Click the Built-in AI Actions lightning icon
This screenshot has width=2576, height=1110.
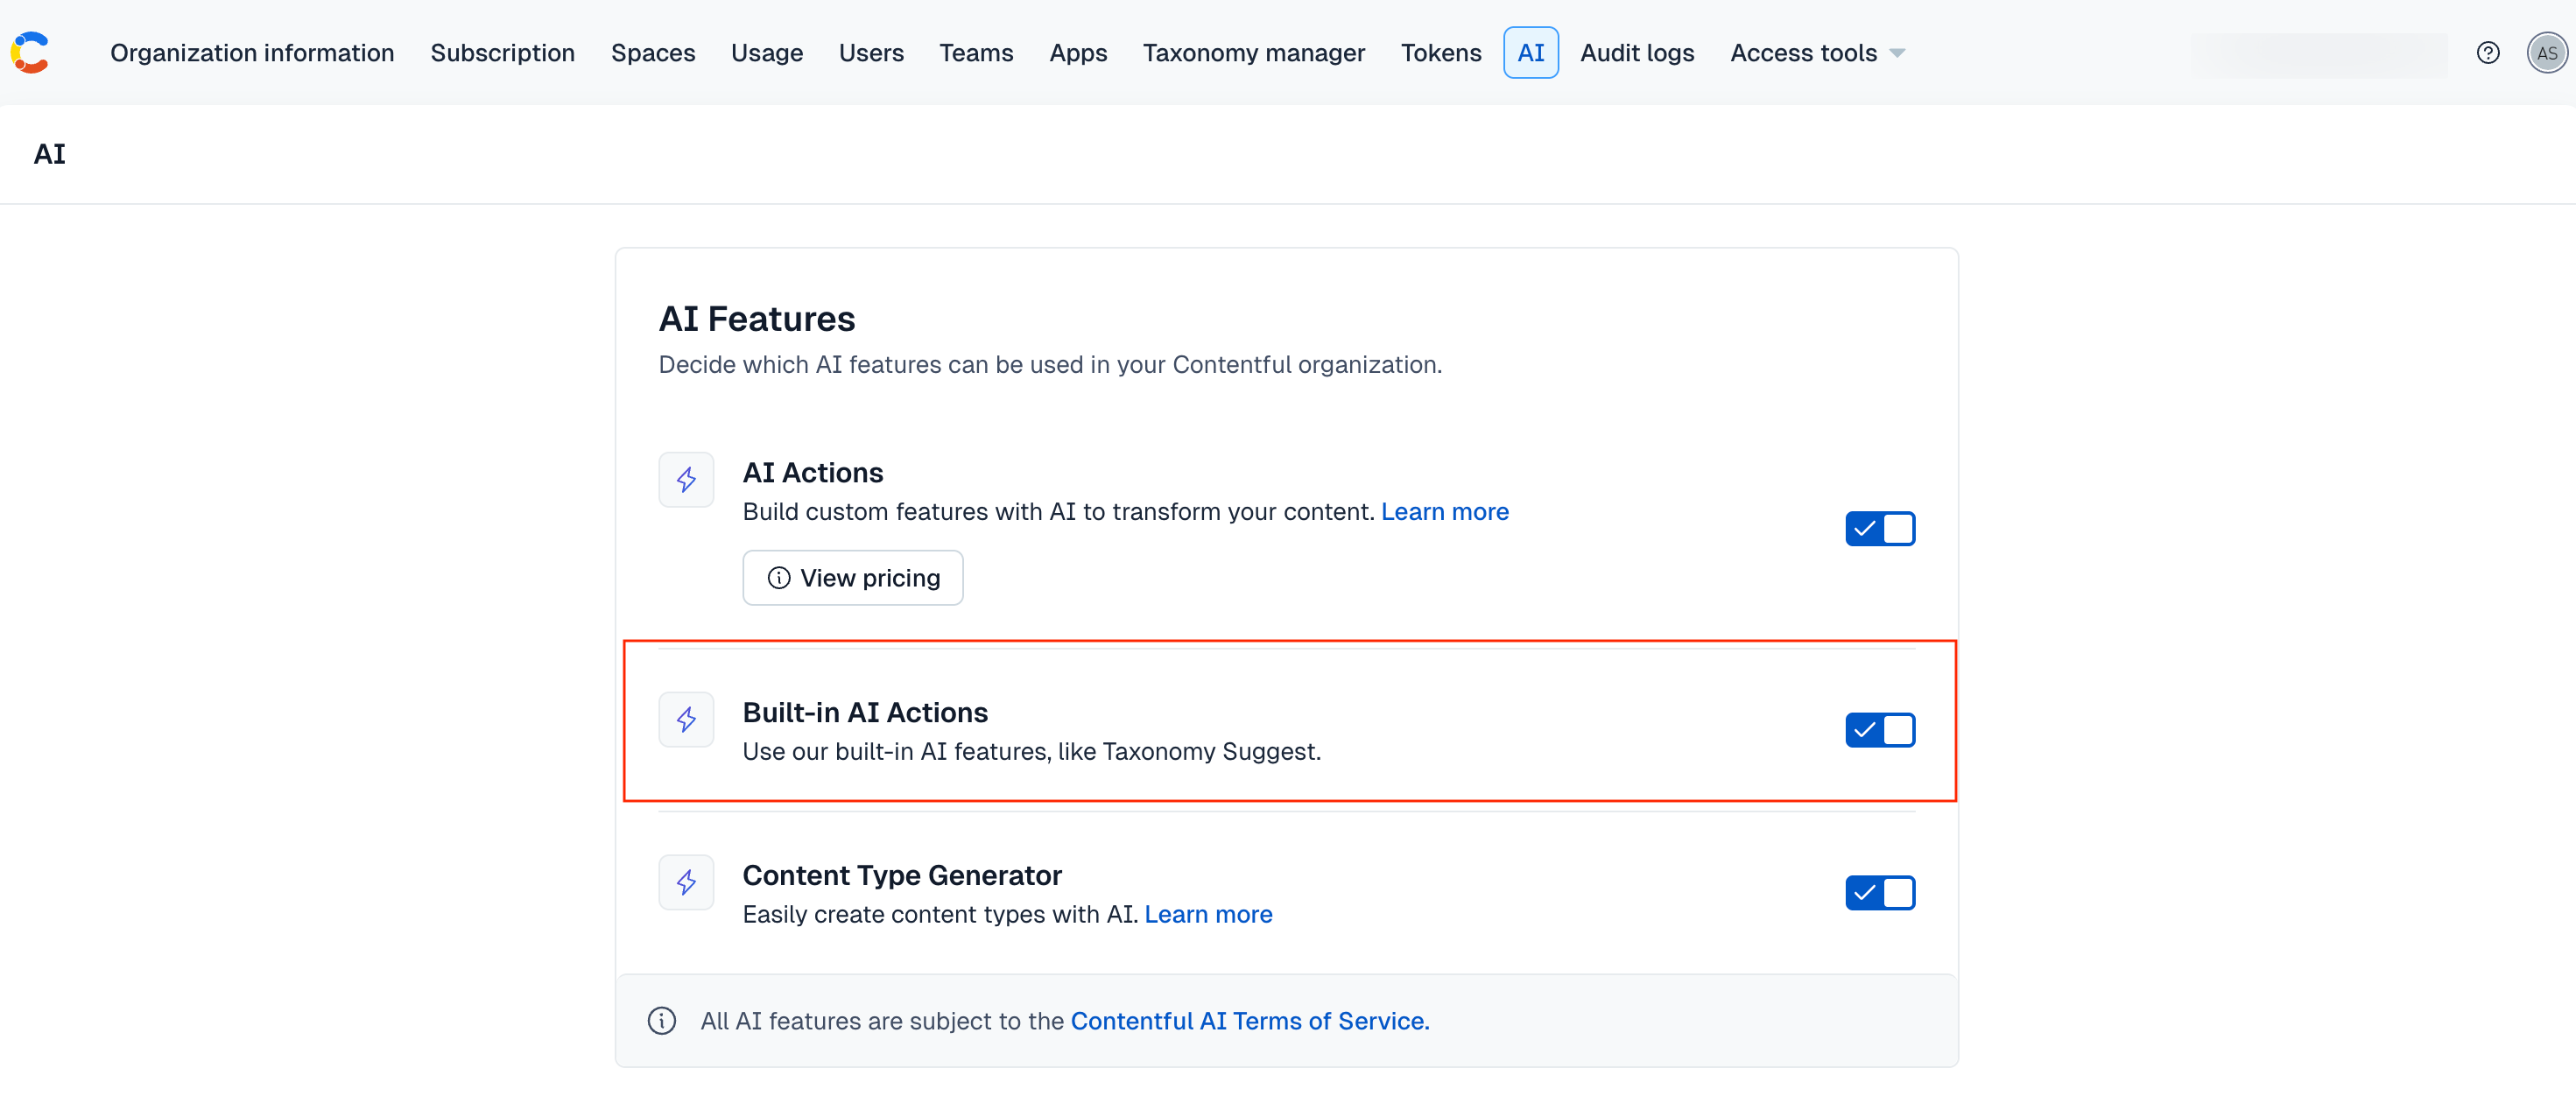pos(686,719)
